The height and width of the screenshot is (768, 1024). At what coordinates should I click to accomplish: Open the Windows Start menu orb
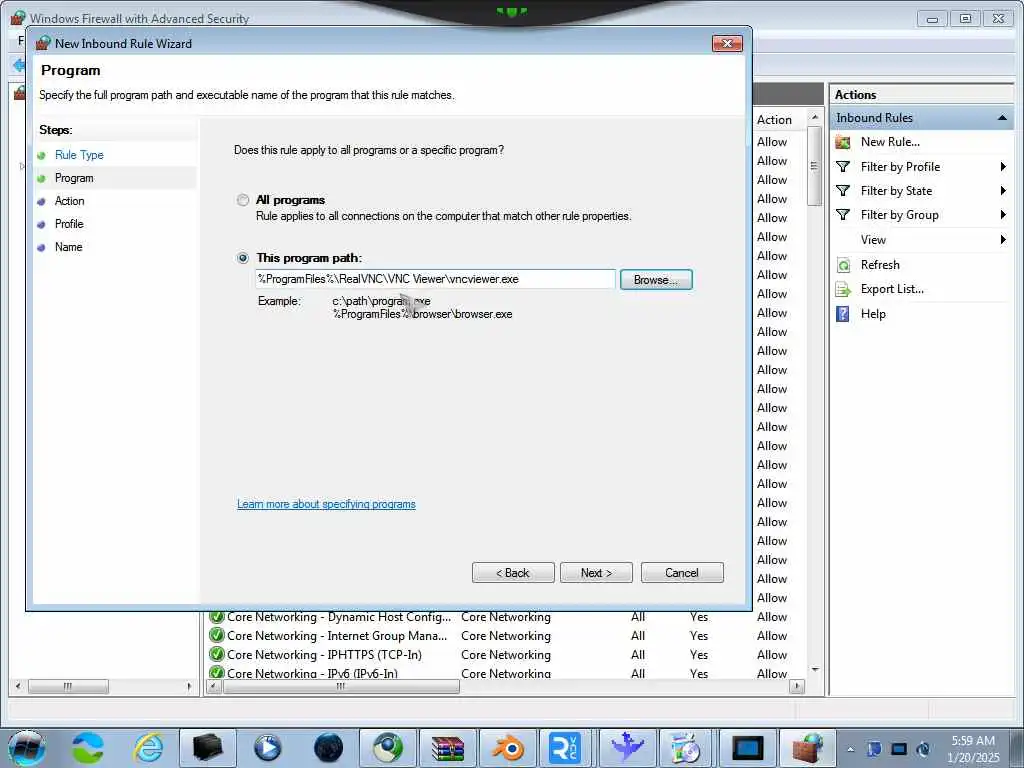27,748
